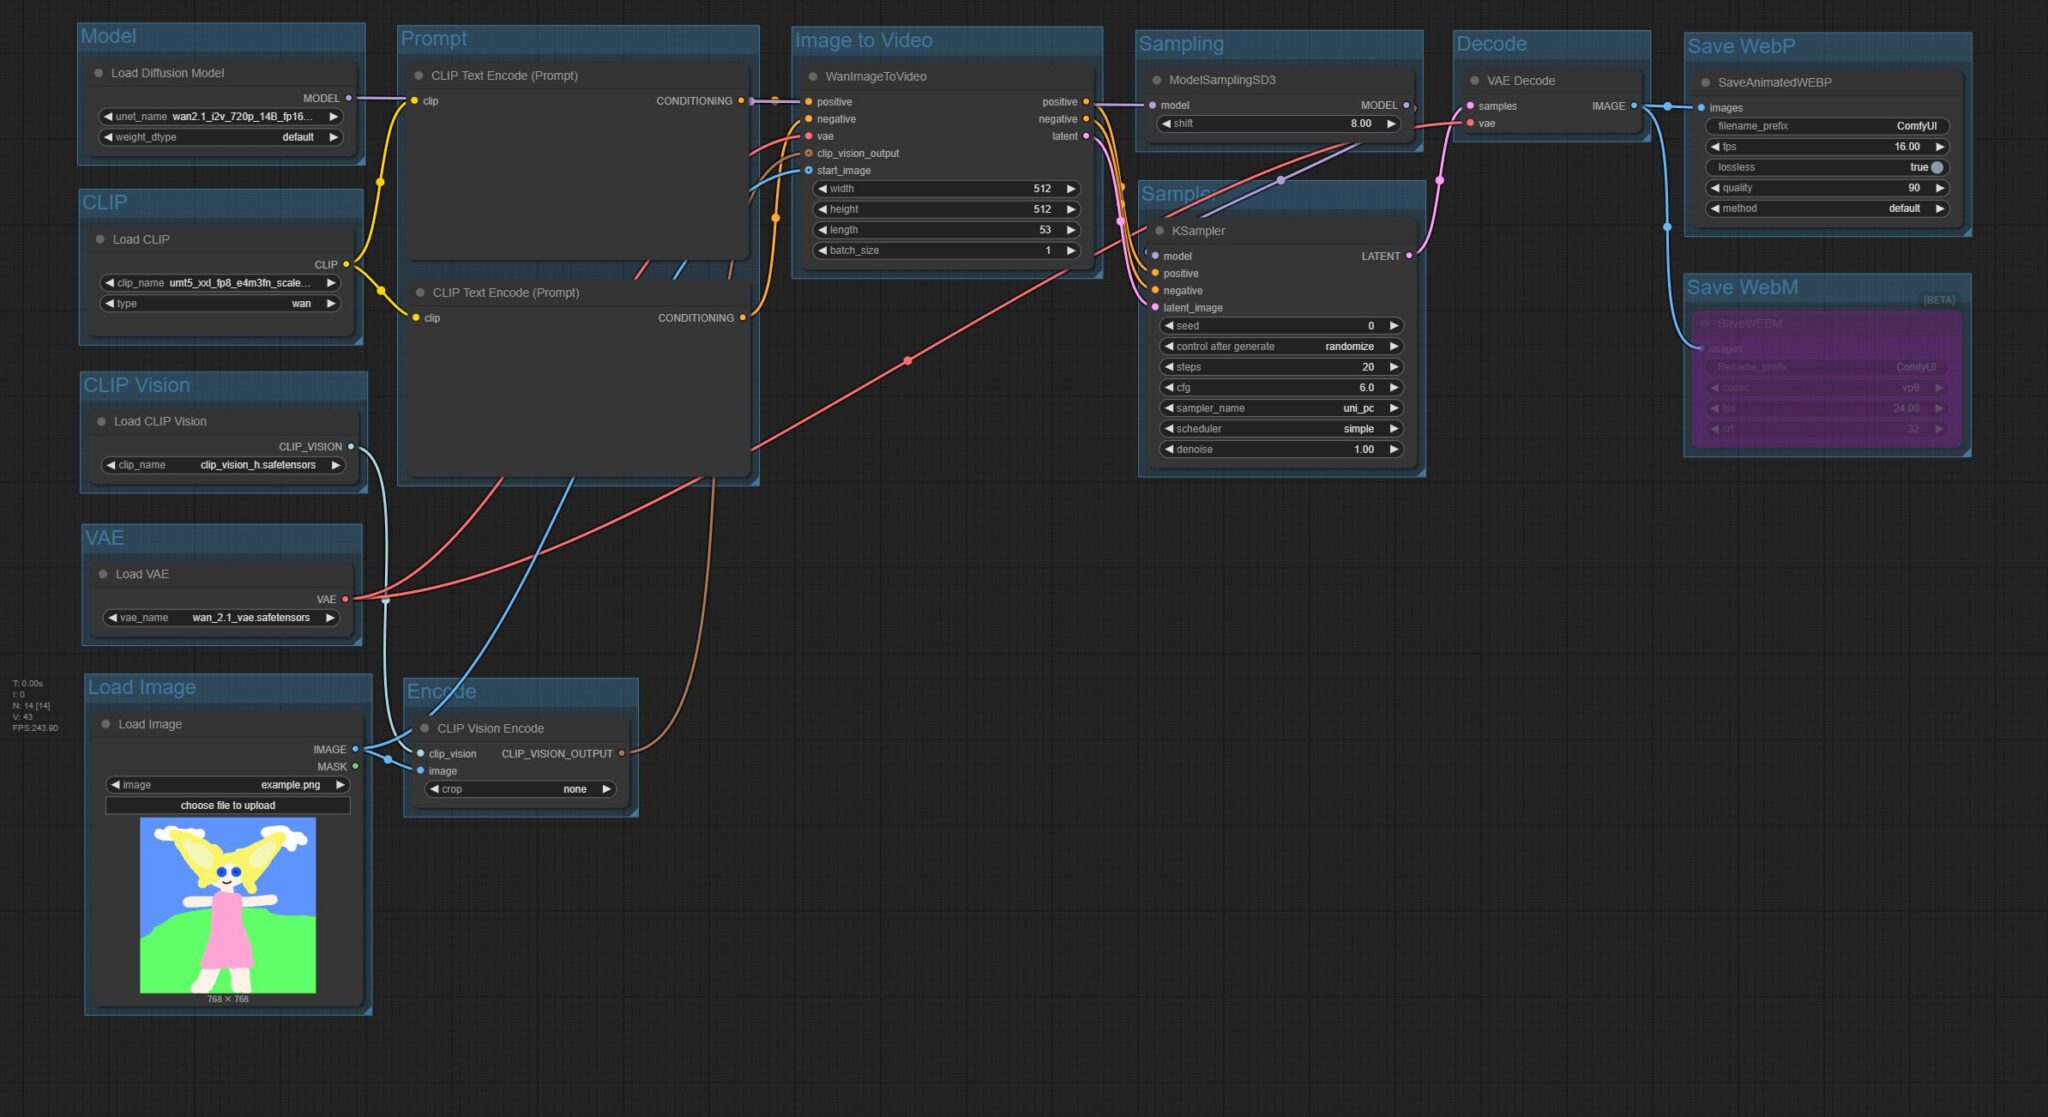The image size is (2048, 1117).
Task: Select the Save WebM group title
Action: click(x=1741, y=288)
